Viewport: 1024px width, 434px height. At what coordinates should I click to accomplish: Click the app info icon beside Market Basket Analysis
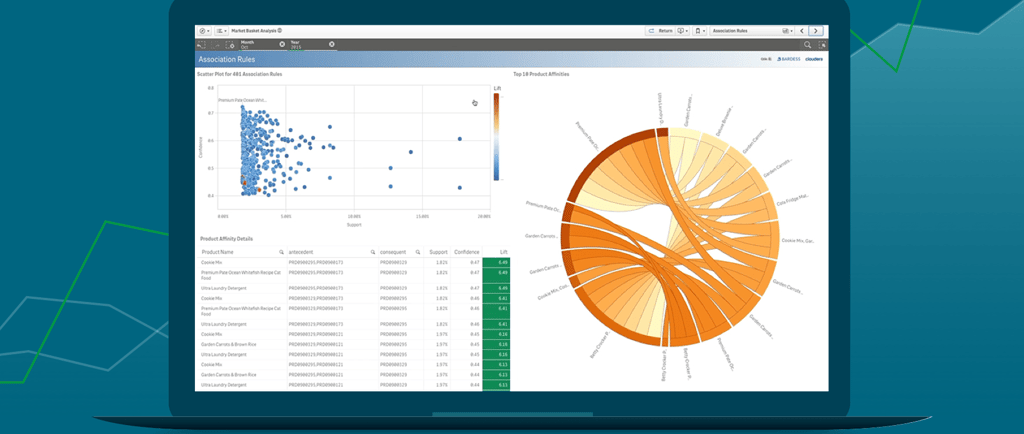pos(280,31)
